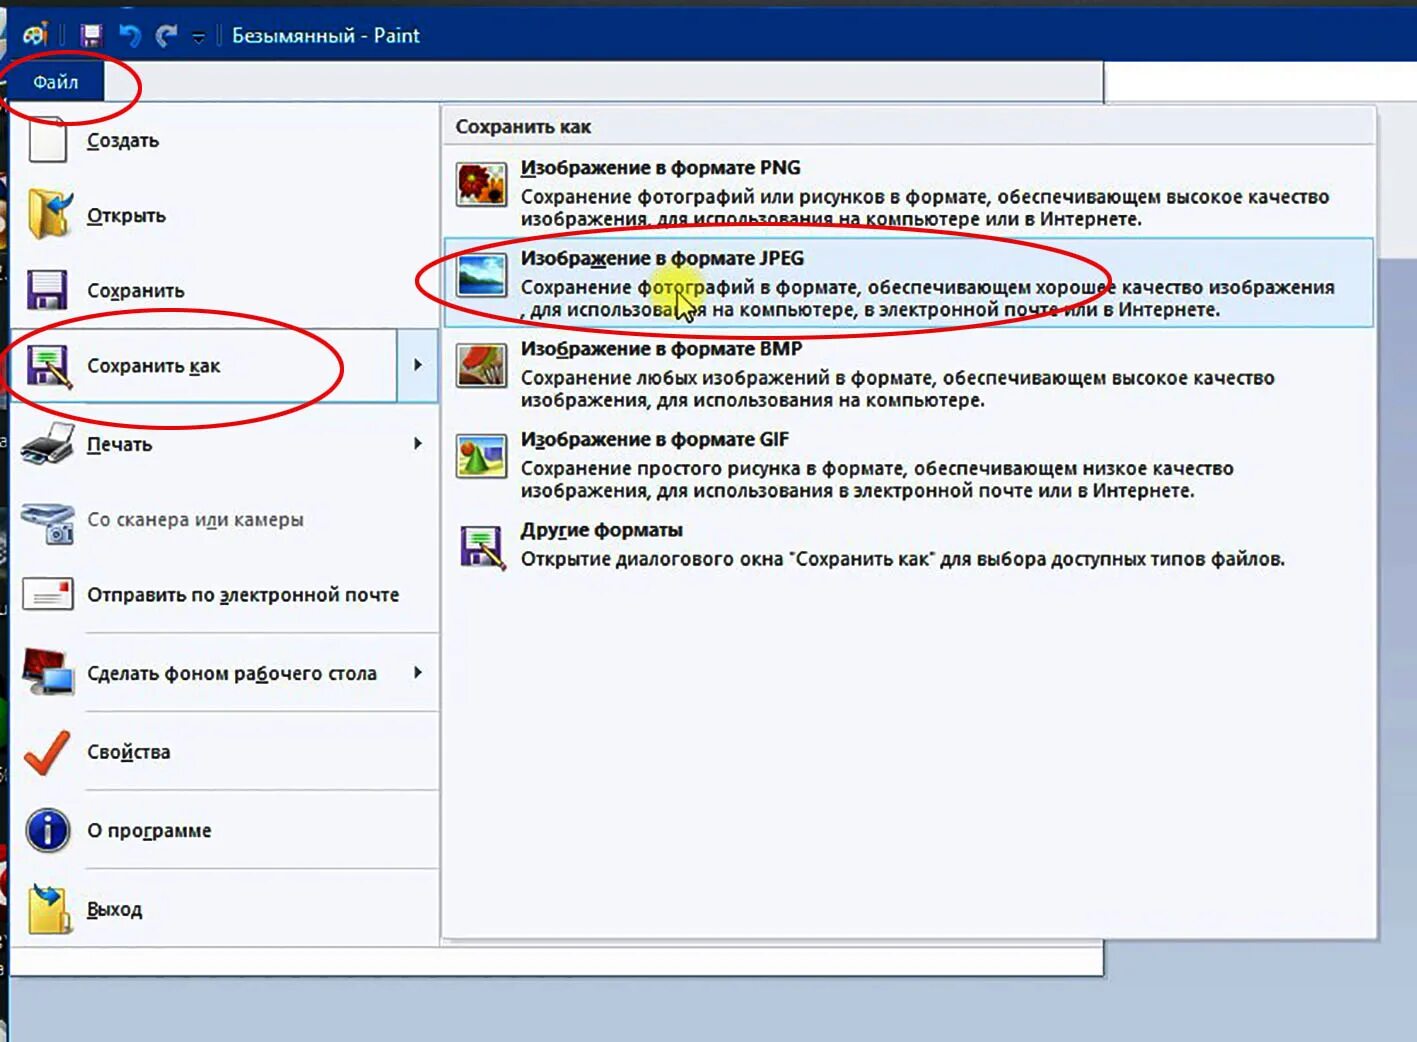Image resolution: width=1417 pixels, height=1042 pixels.
Task: Click the floppy with pencil icon for Сохранить как
Action: (x=49, y=366)
